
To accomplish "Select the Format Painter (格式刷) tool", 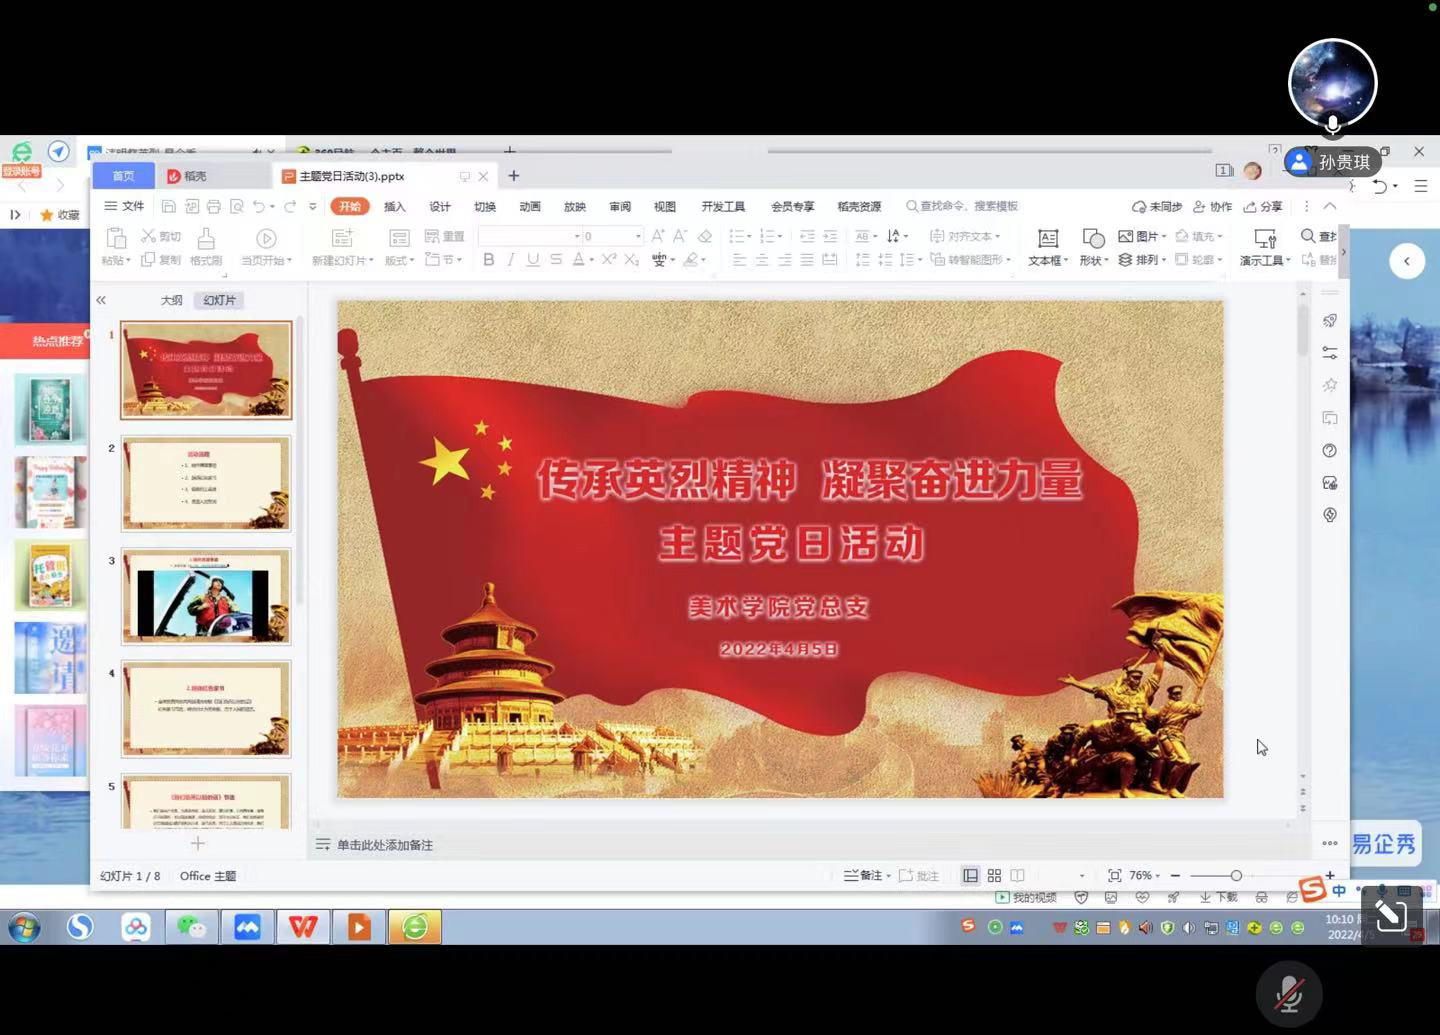I will (206, 246).
